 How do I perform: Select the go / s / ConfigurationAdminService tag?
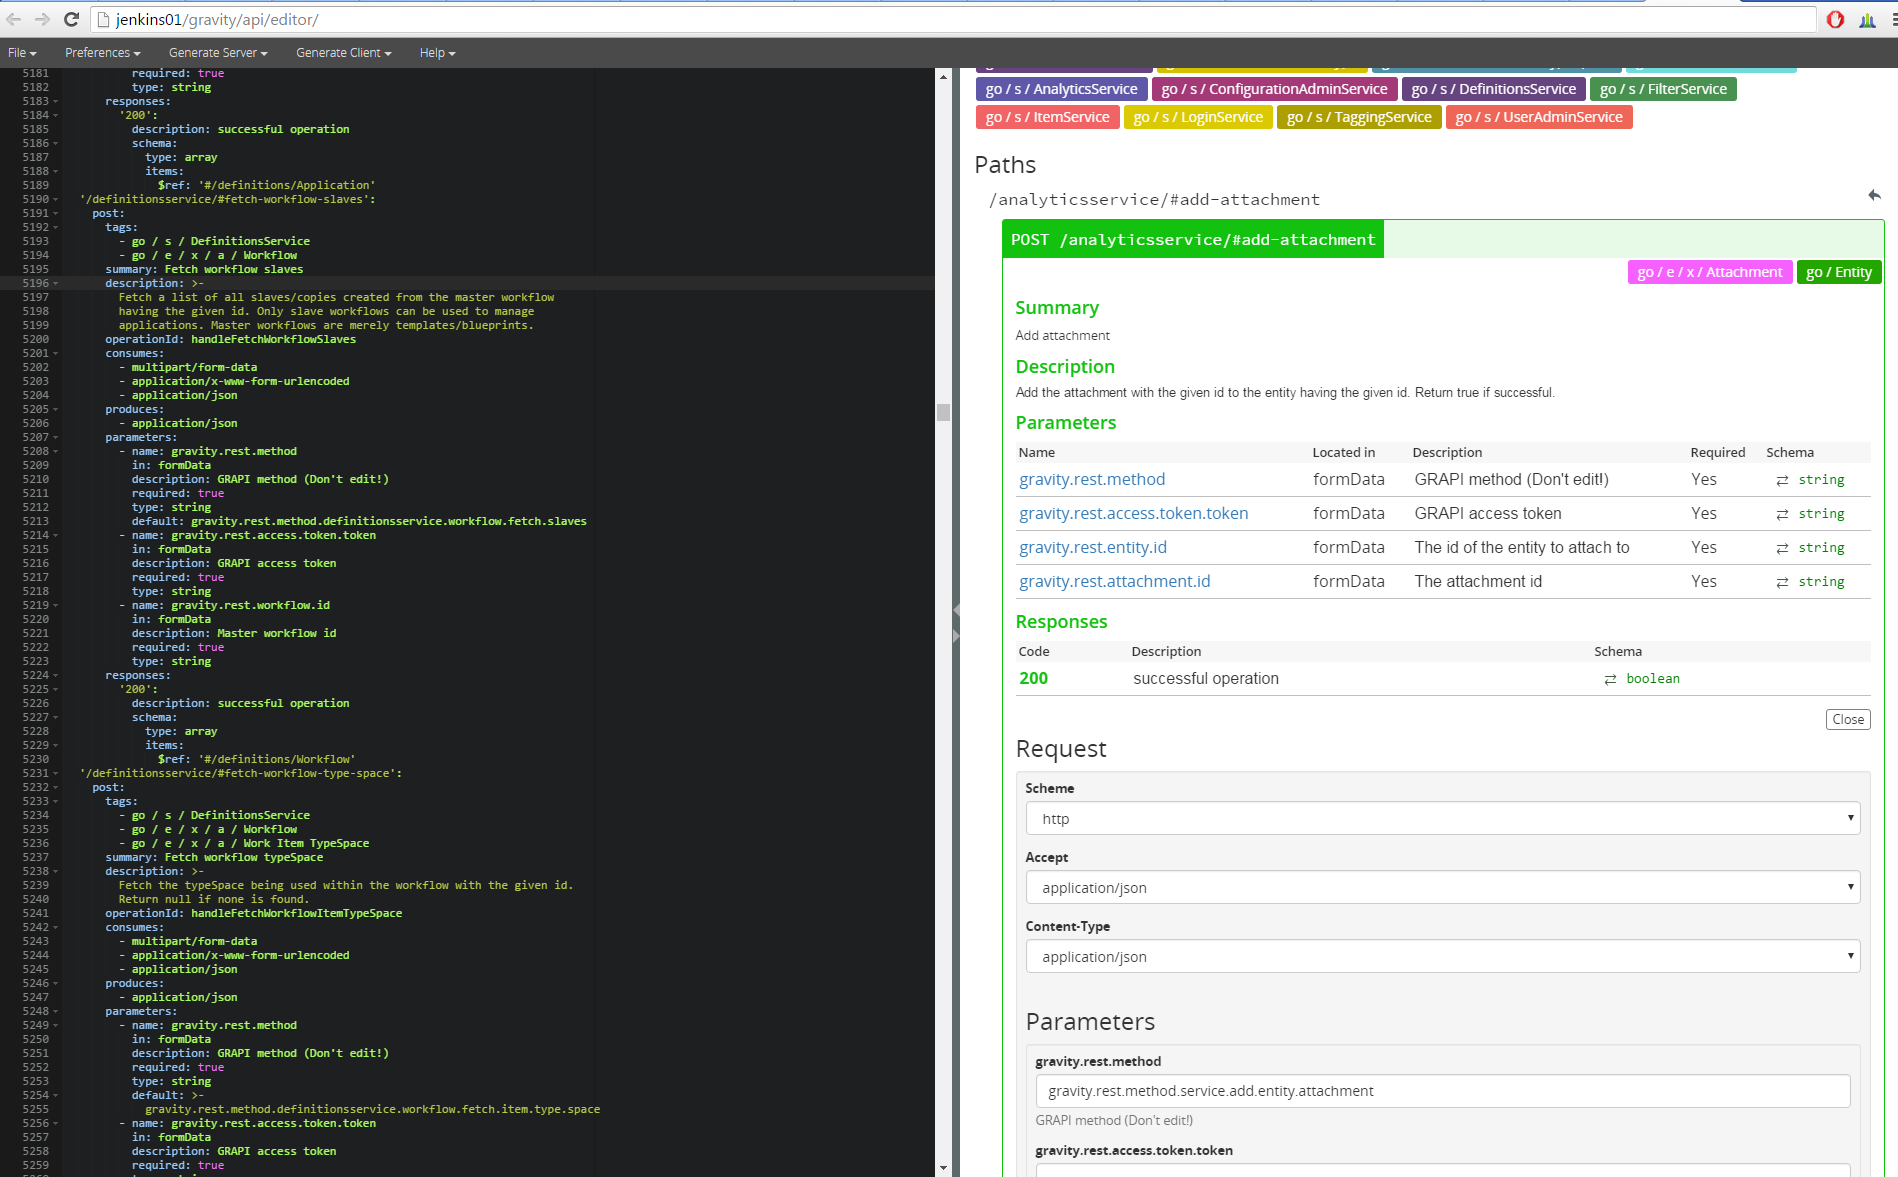click(1274, 89)
